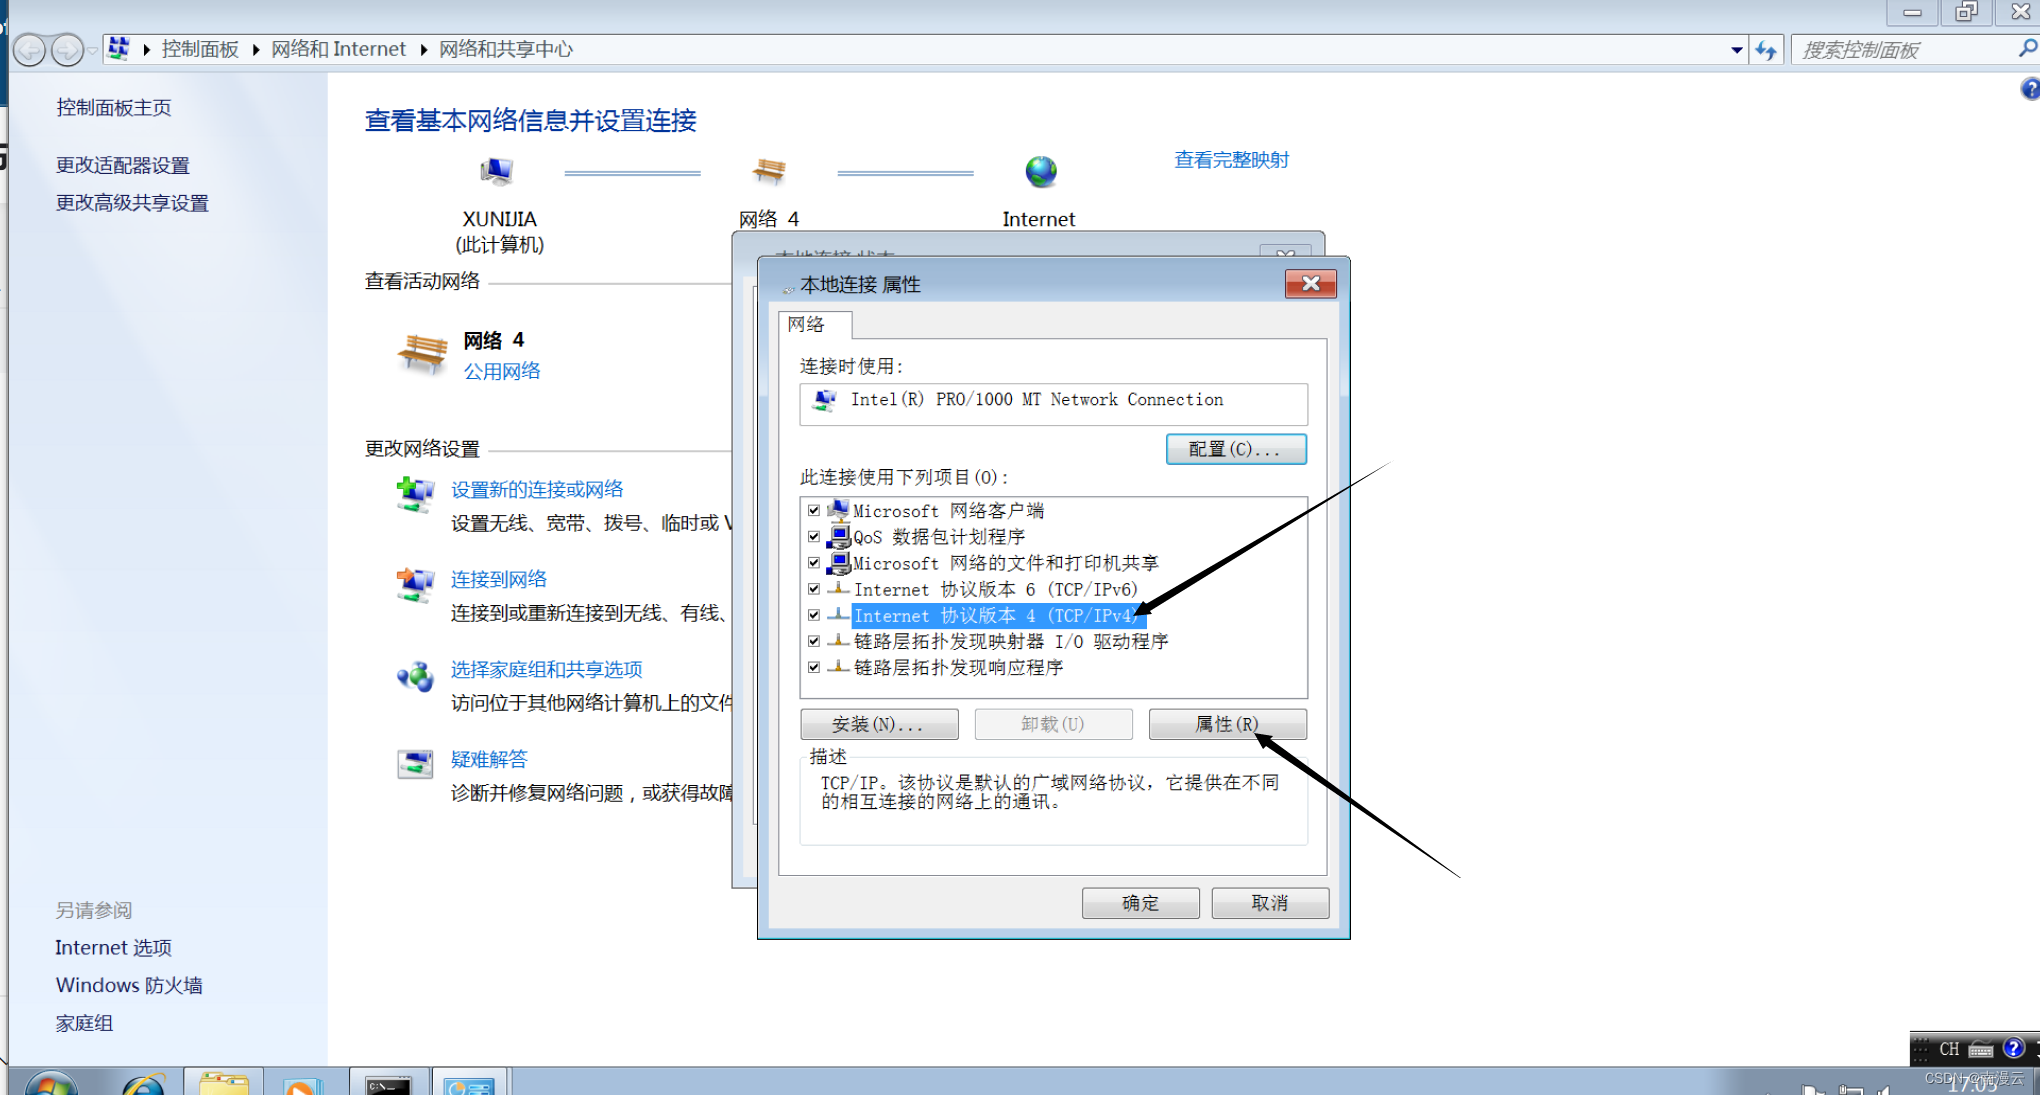The image size is (2040, 1095).
Task: Uncheck the TCP/IPv6 protocol checkbox
Action: coord(814,589)
